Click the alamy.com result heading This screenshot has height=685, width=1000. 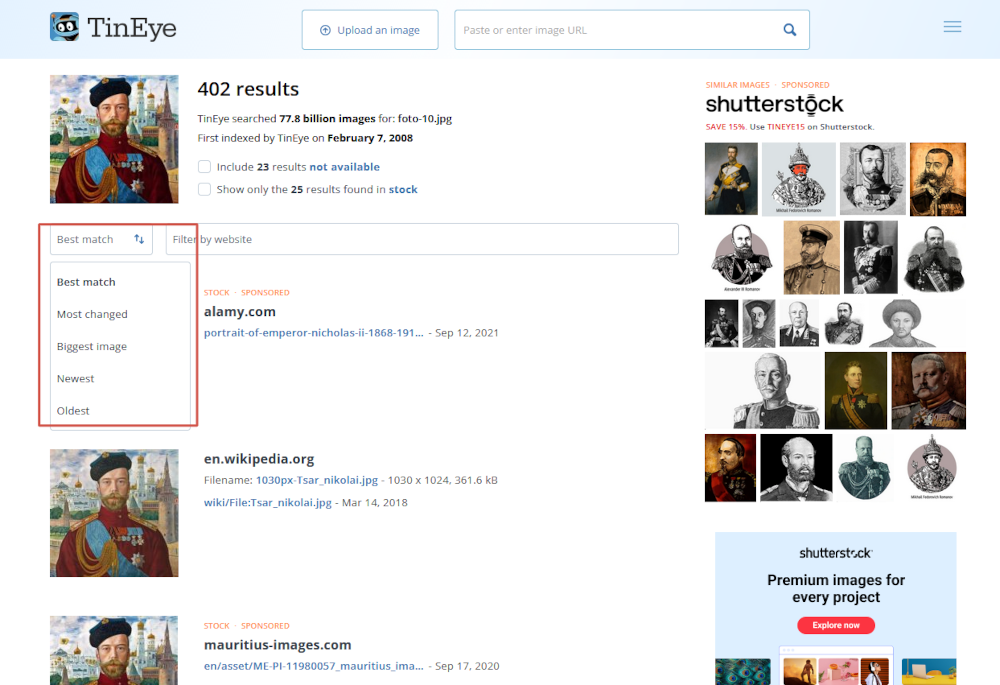[x=240, y=311]
